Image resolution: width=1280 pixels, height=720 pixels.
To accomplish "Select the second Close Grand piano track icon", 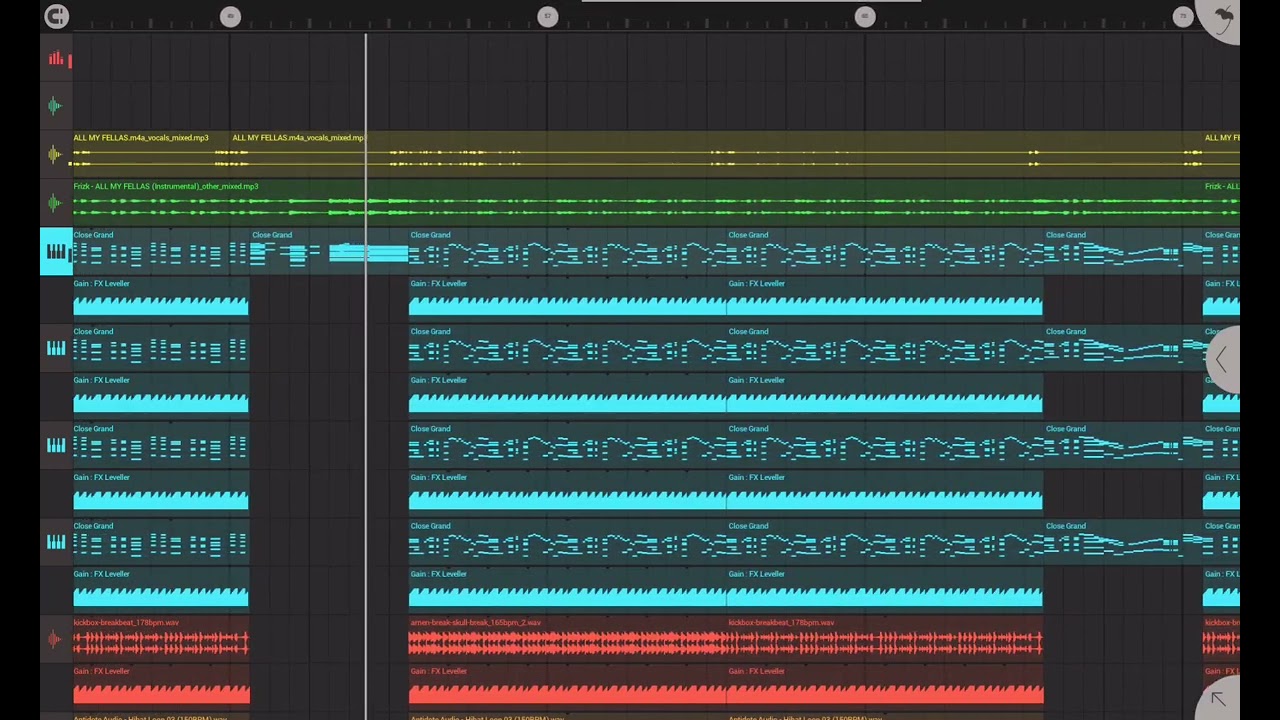I will 56,348.
